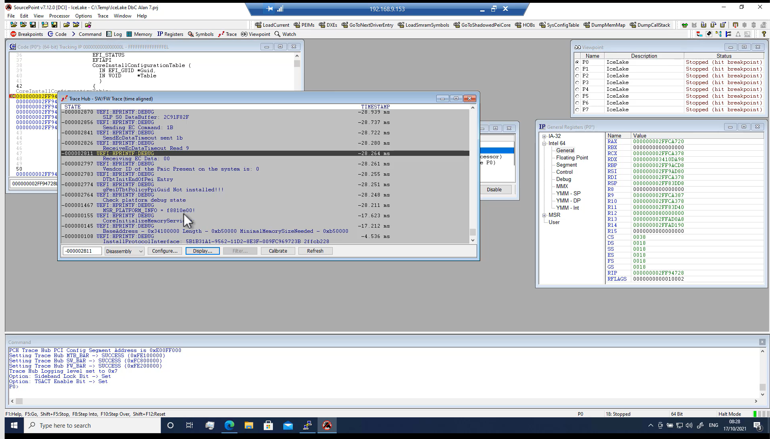Open the IP Registers toolbar button
This screenshot has width=773, height=439.
170,34
